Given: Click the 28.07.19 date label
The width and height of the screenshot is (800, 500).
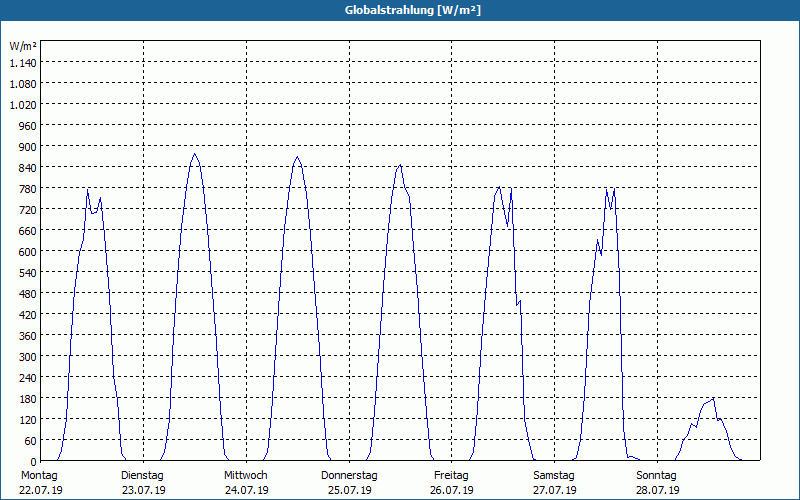Looking at the screenshot, I should coord(658,490).
